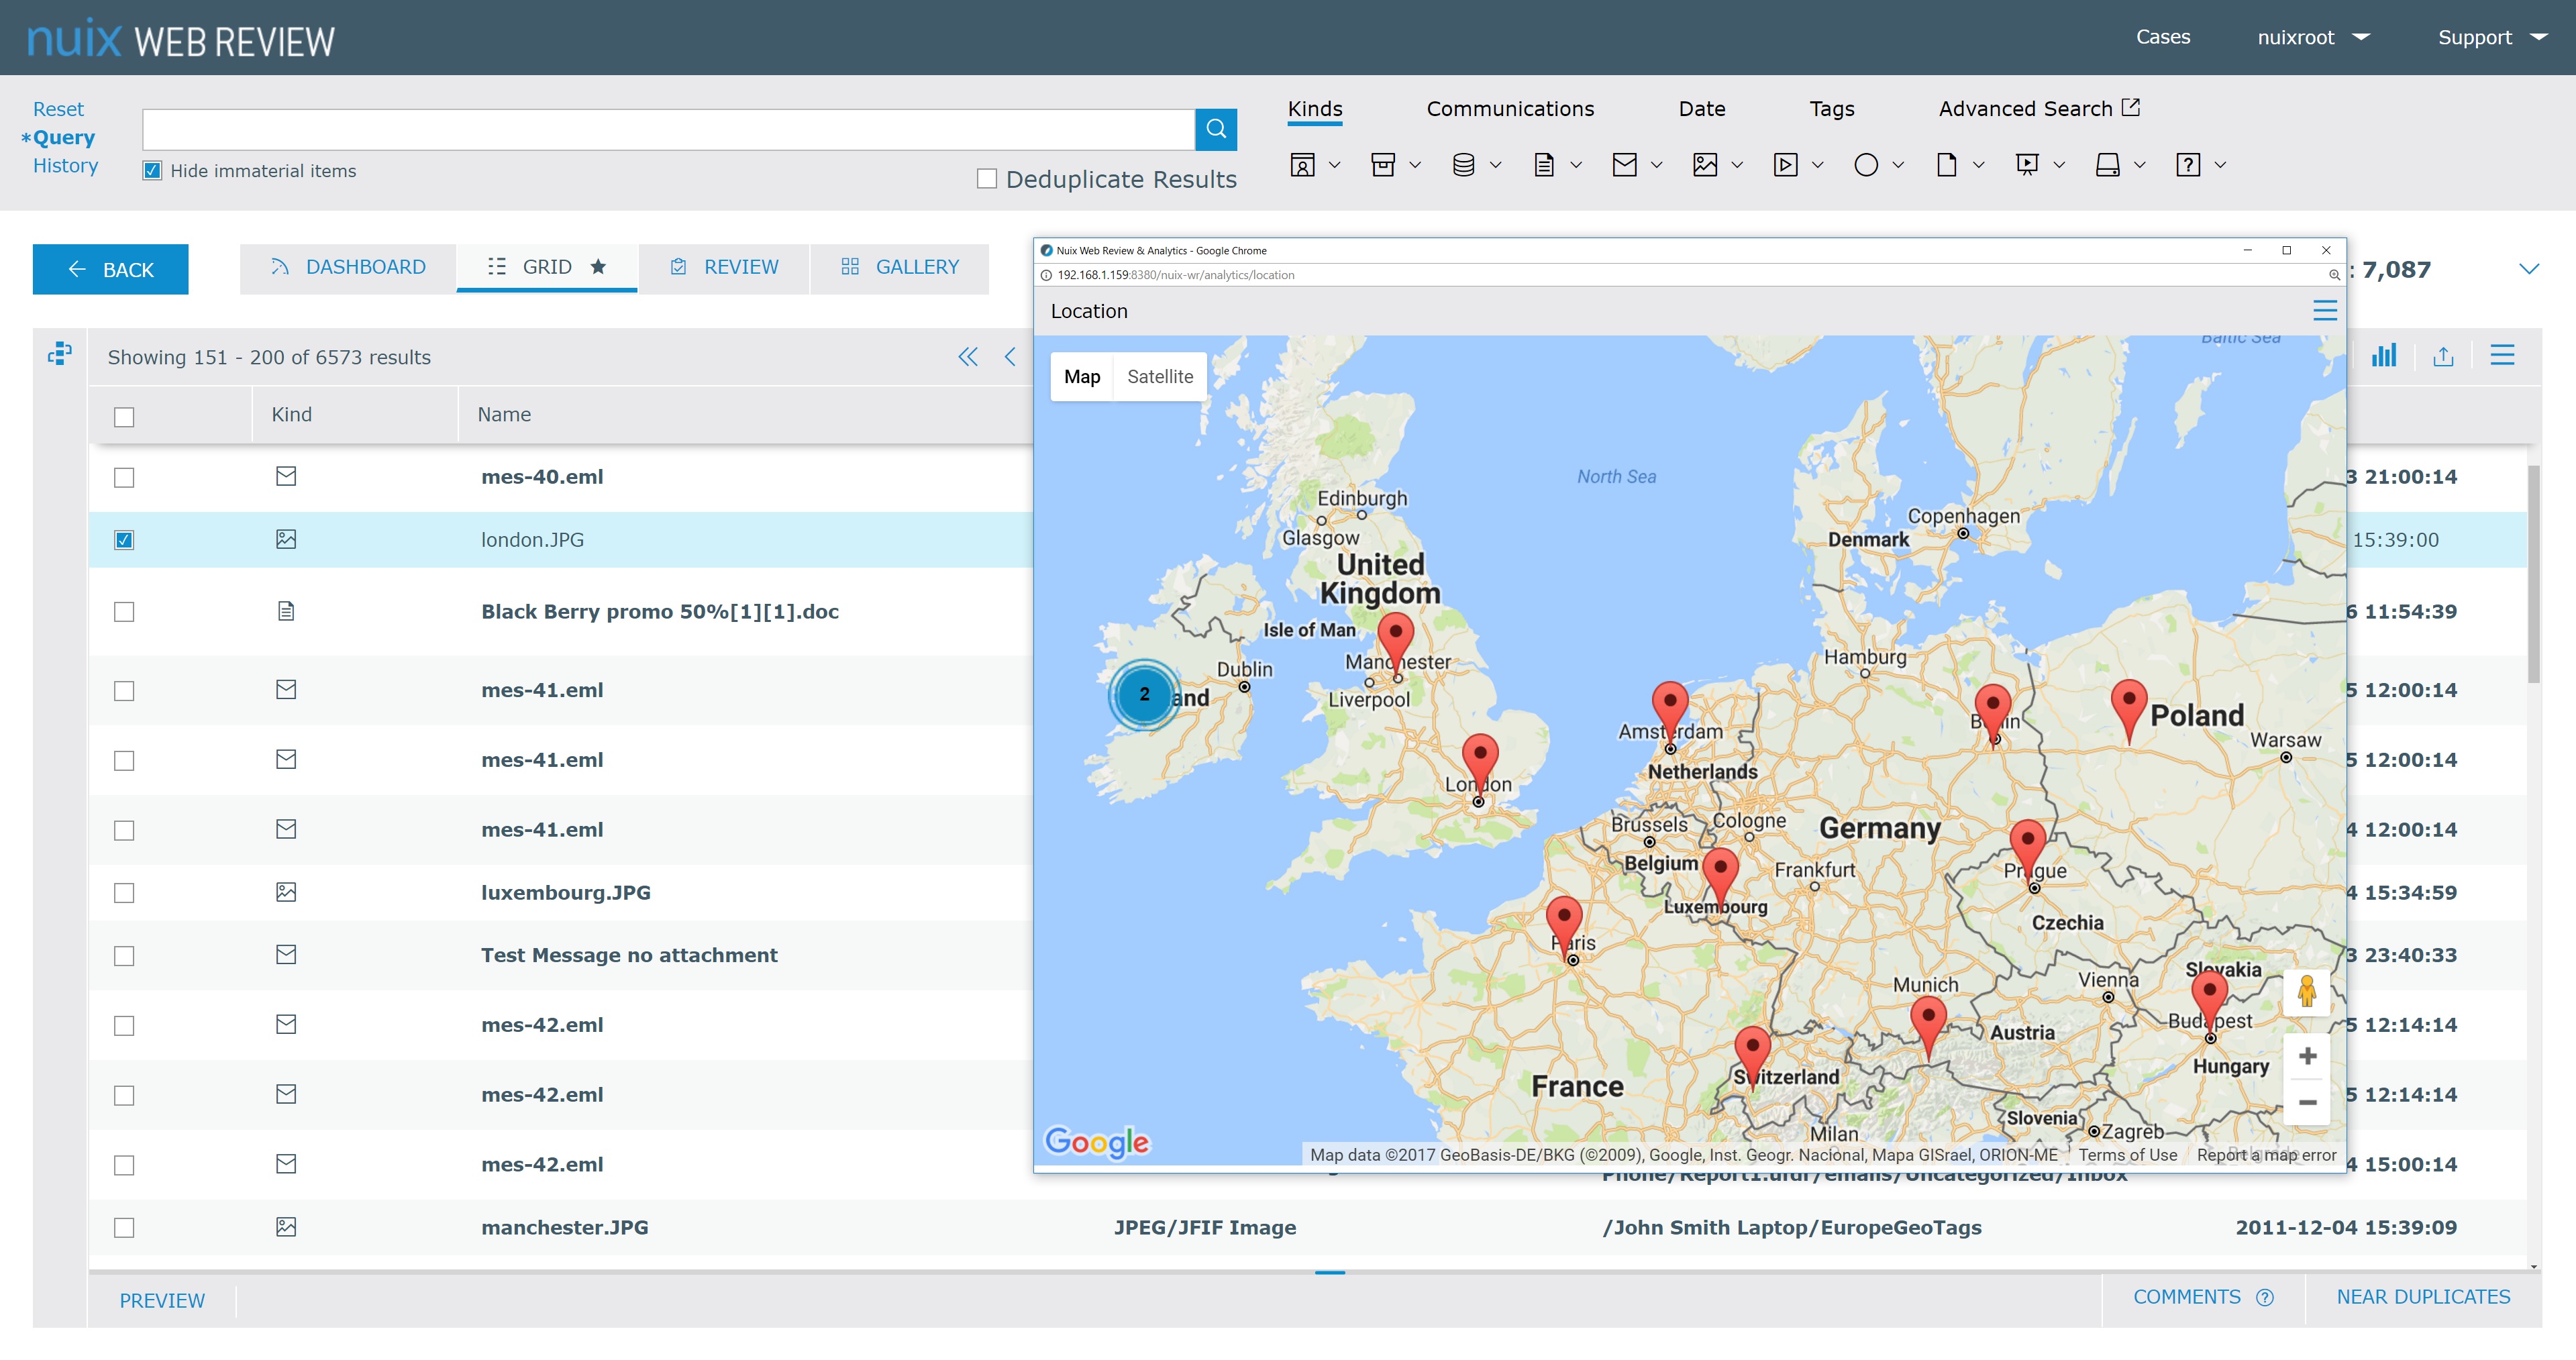Select the calendar and contacts kind icon
Image resolution: width=2576 pixels, height=1360 pixels.
1302,165
